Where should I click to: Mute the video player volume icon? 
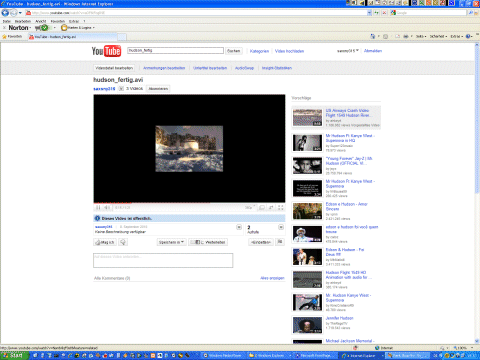(x=107, y=207)
